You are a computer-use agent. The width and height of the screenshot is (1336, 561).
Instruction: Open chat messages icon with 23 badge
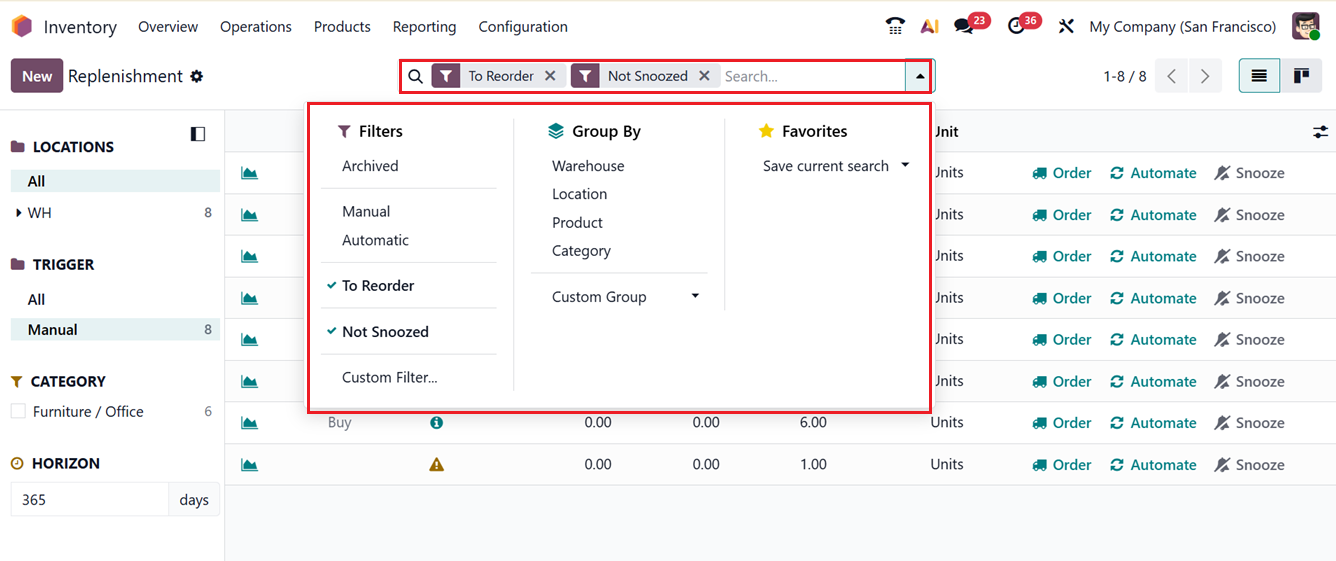tap(964, 27)
